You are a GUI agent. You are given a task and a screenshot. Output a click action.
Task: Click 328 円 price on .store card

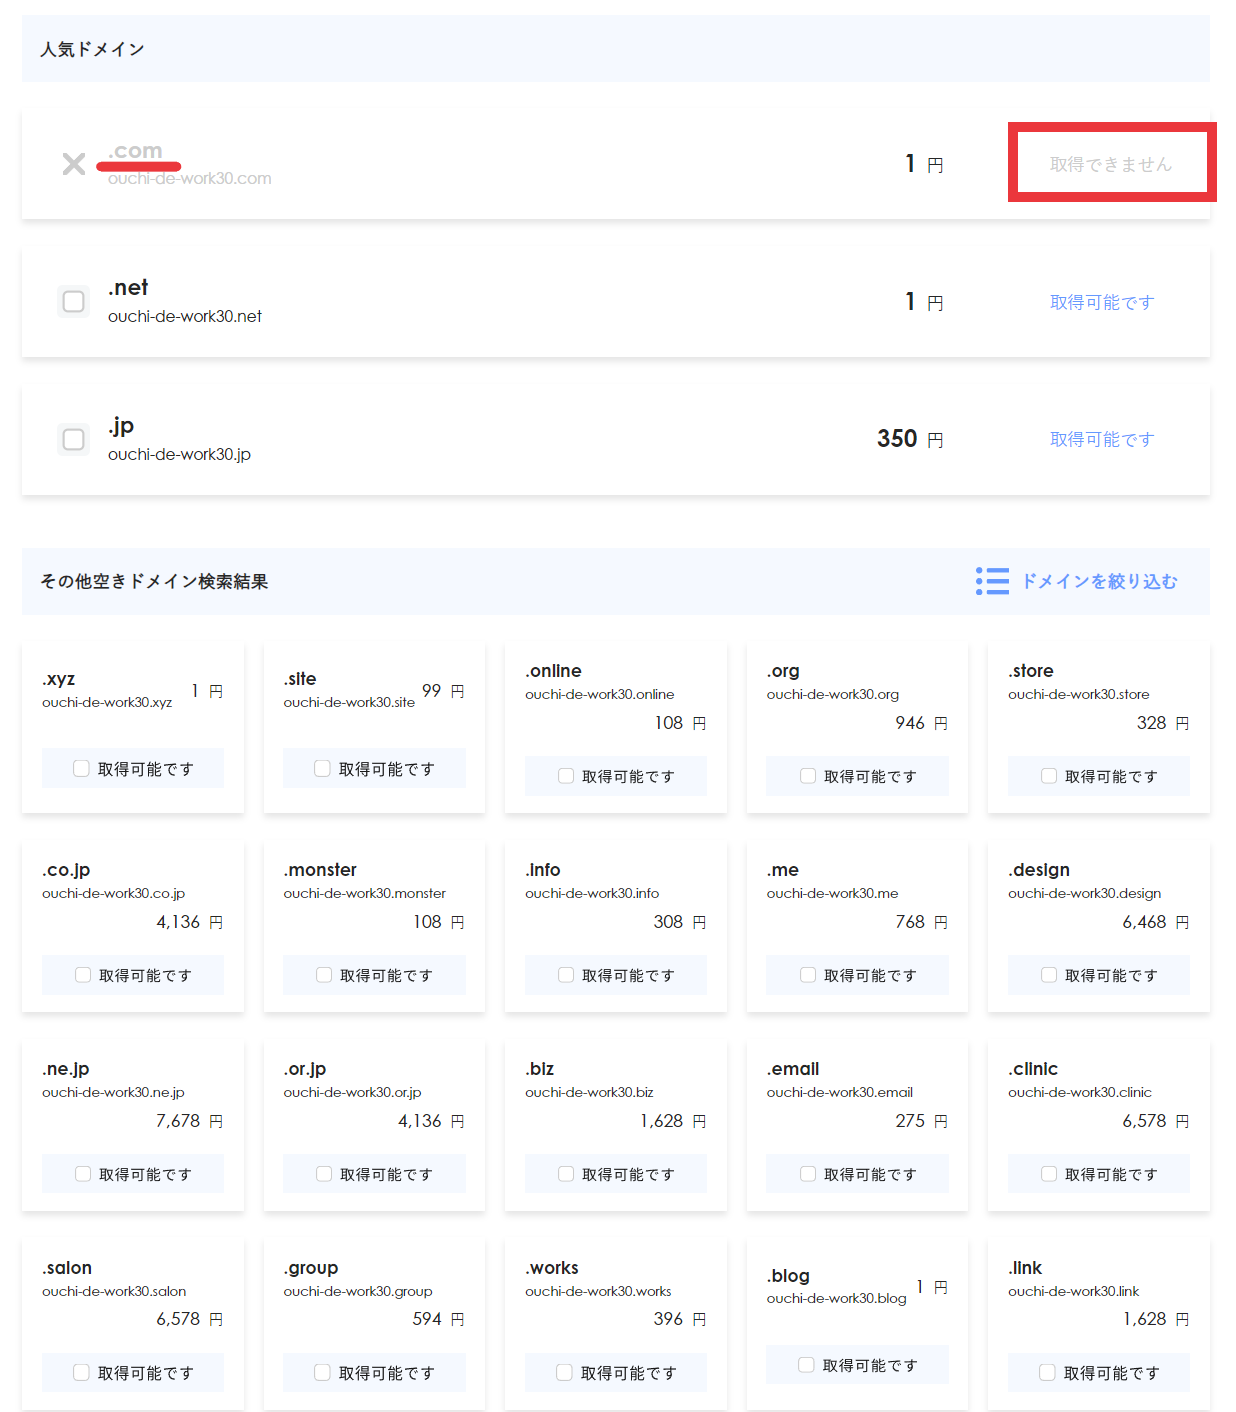click(1163, 723)
